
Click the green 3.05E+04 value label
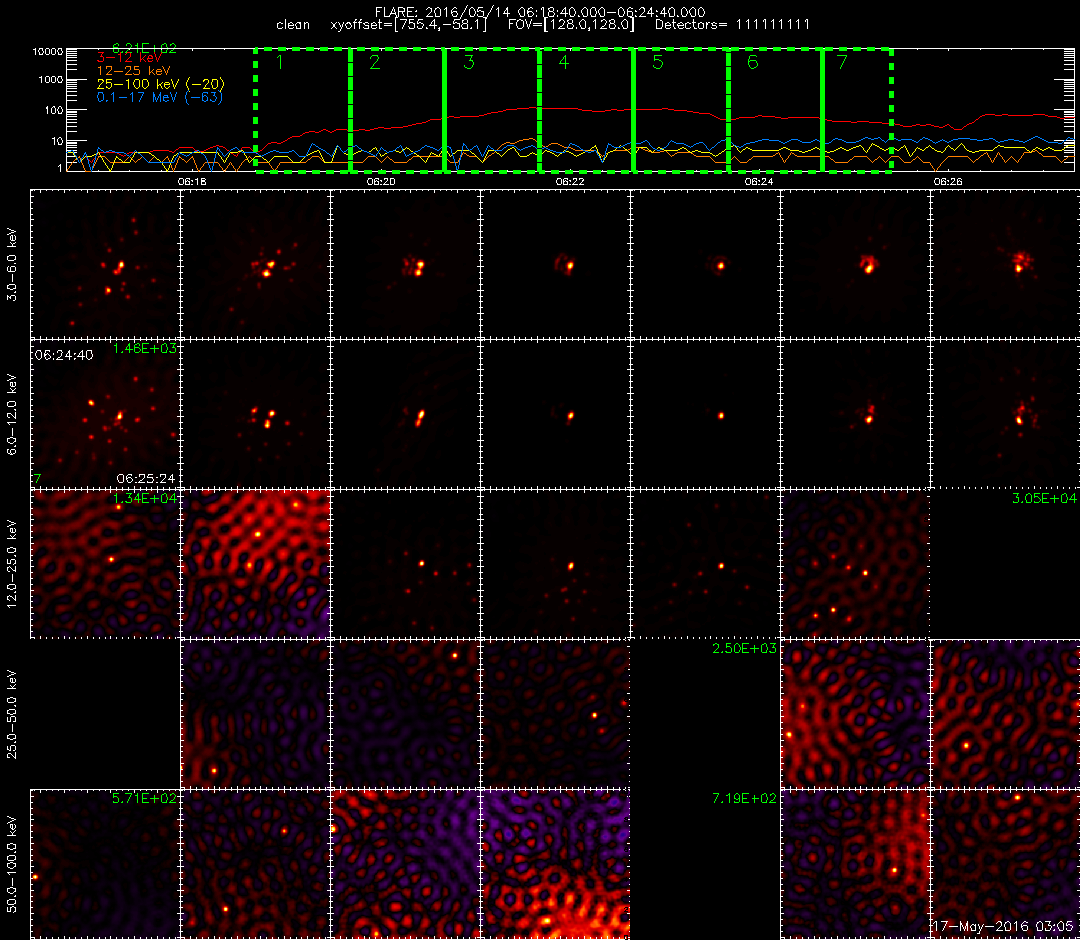1044,499
